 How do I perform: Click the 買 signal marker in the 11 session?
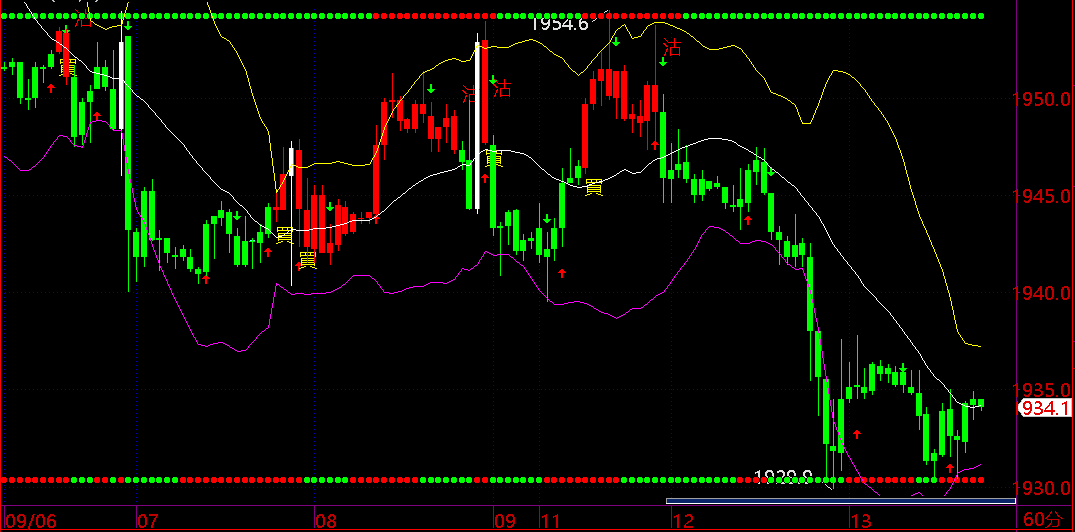594,187
